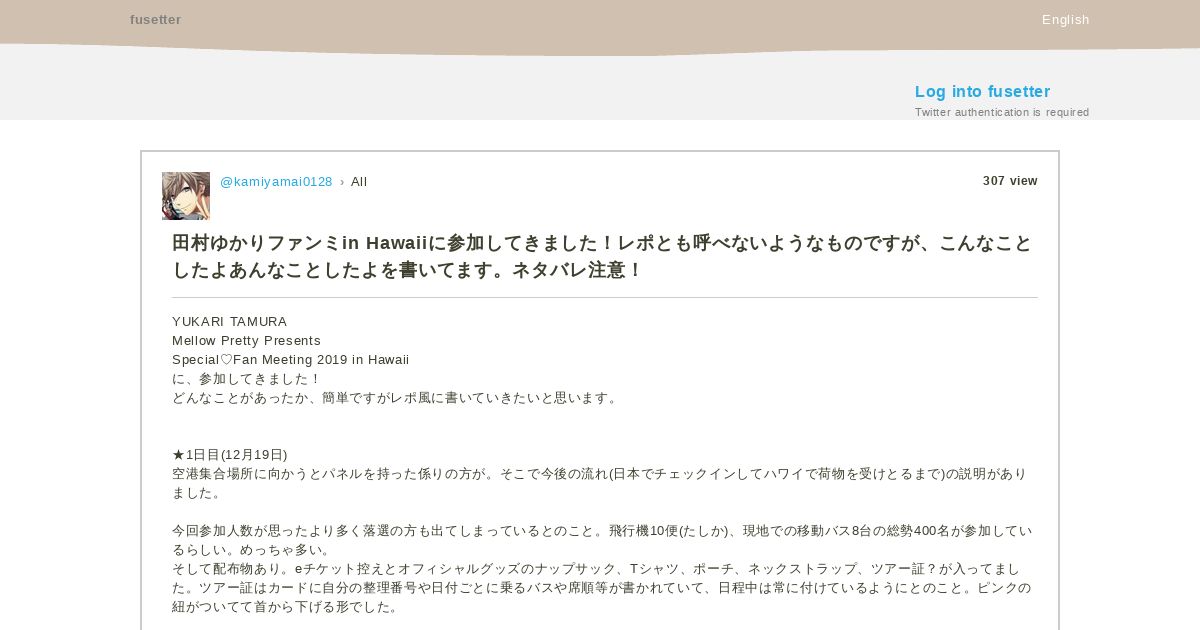Click the 空港集合場所に向かうと paragraph
The height and width of the screenshot is (630, 1200).
[x=600, y=483]
